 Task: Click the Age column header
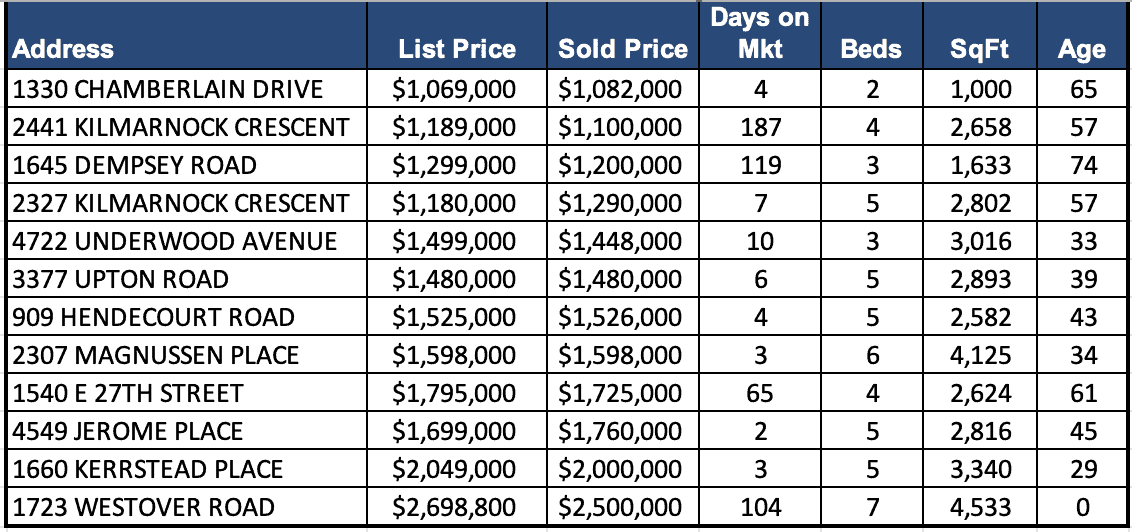click(1083, 49)
